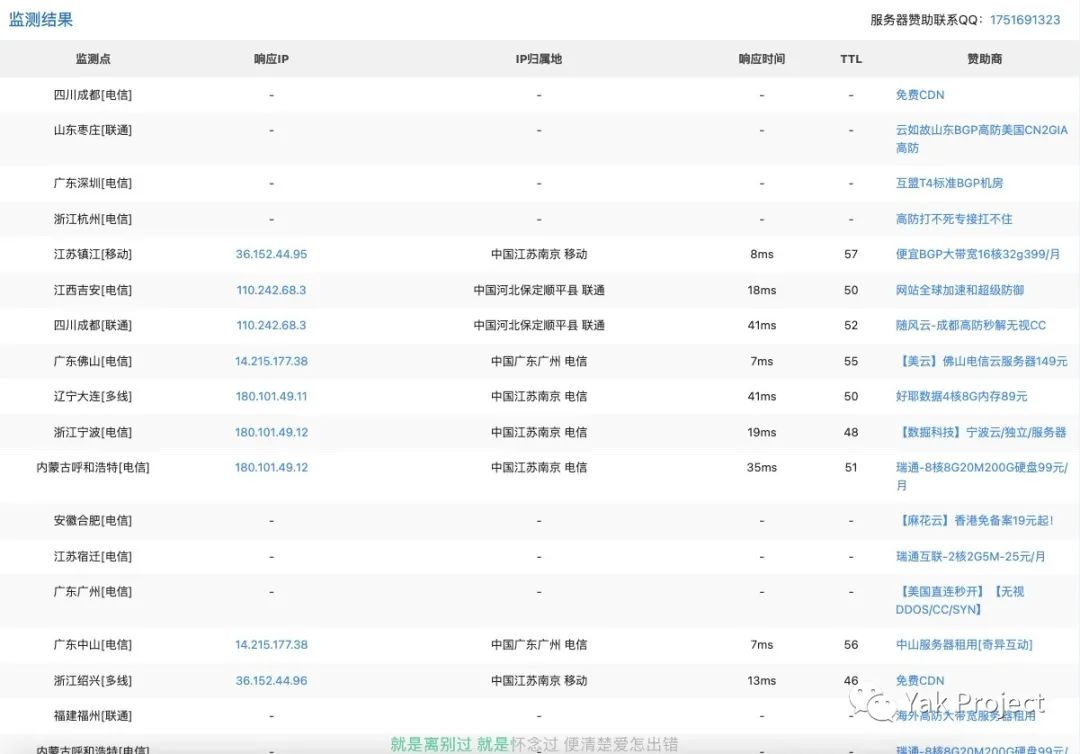Screen dimensions: 1080x754
Task: Click the 响应时间 column header
Action: pos(762,59)
